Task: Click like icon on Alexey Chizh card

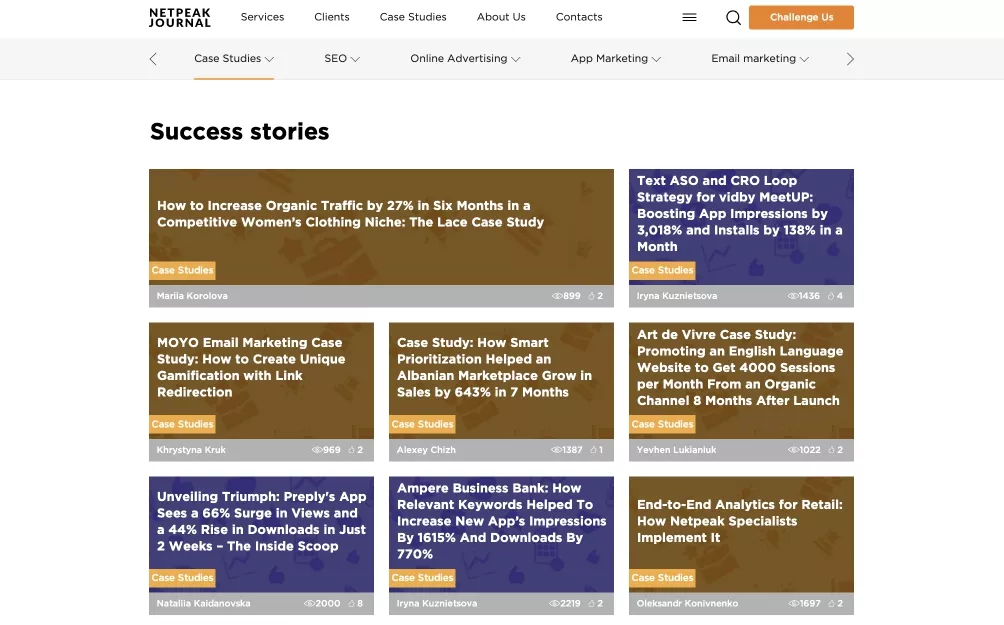Action: [593, 450]
